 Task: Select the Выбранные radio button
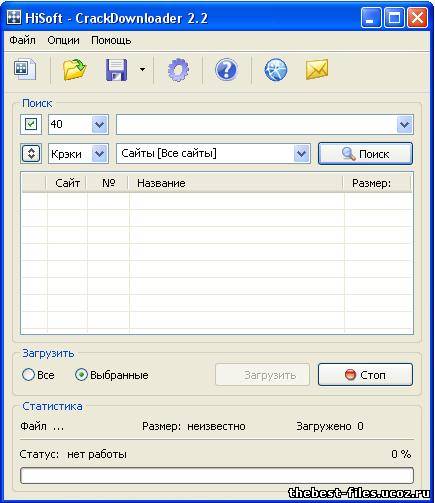(81, 375)
